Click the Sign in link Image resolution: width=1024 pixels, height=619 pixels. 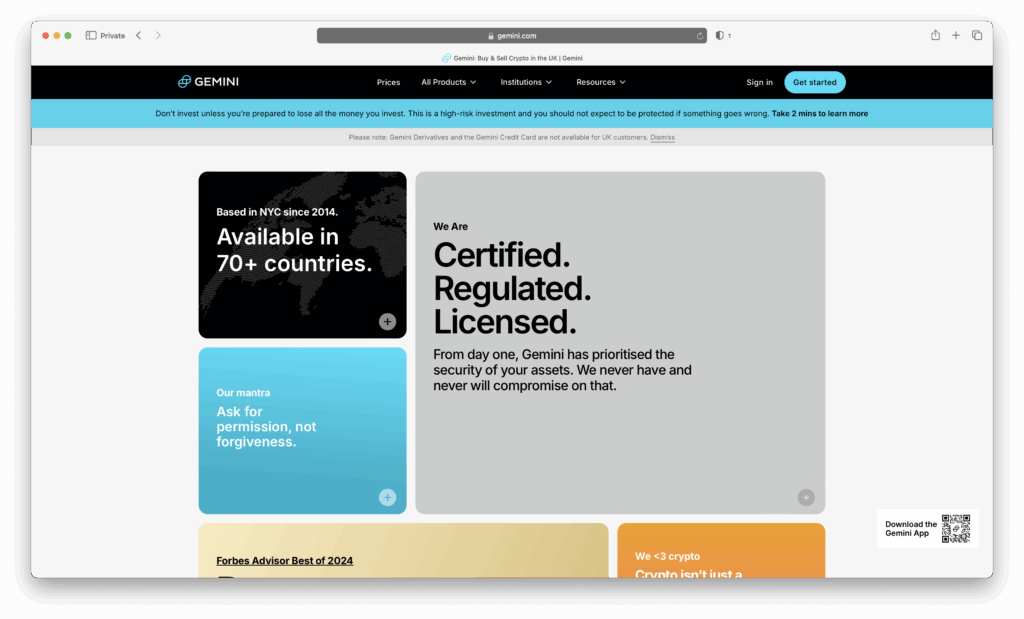click(x=760, y=82)
